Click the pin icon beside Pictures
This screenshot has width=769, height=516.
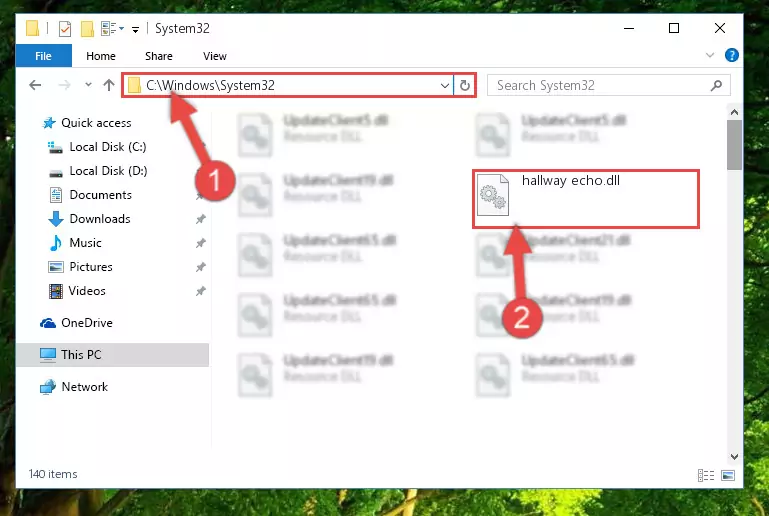[x=201, y=267]
